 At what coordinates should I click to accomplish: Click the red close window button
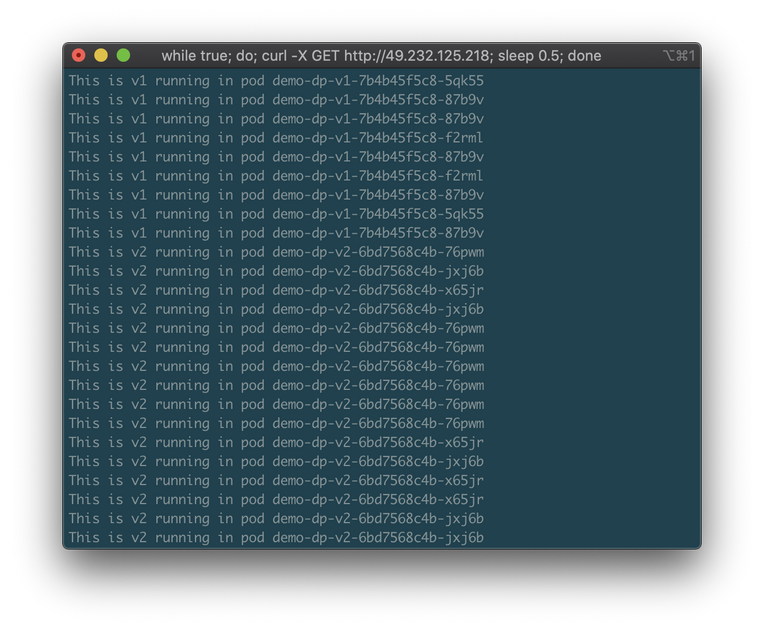tap(79, 56)
